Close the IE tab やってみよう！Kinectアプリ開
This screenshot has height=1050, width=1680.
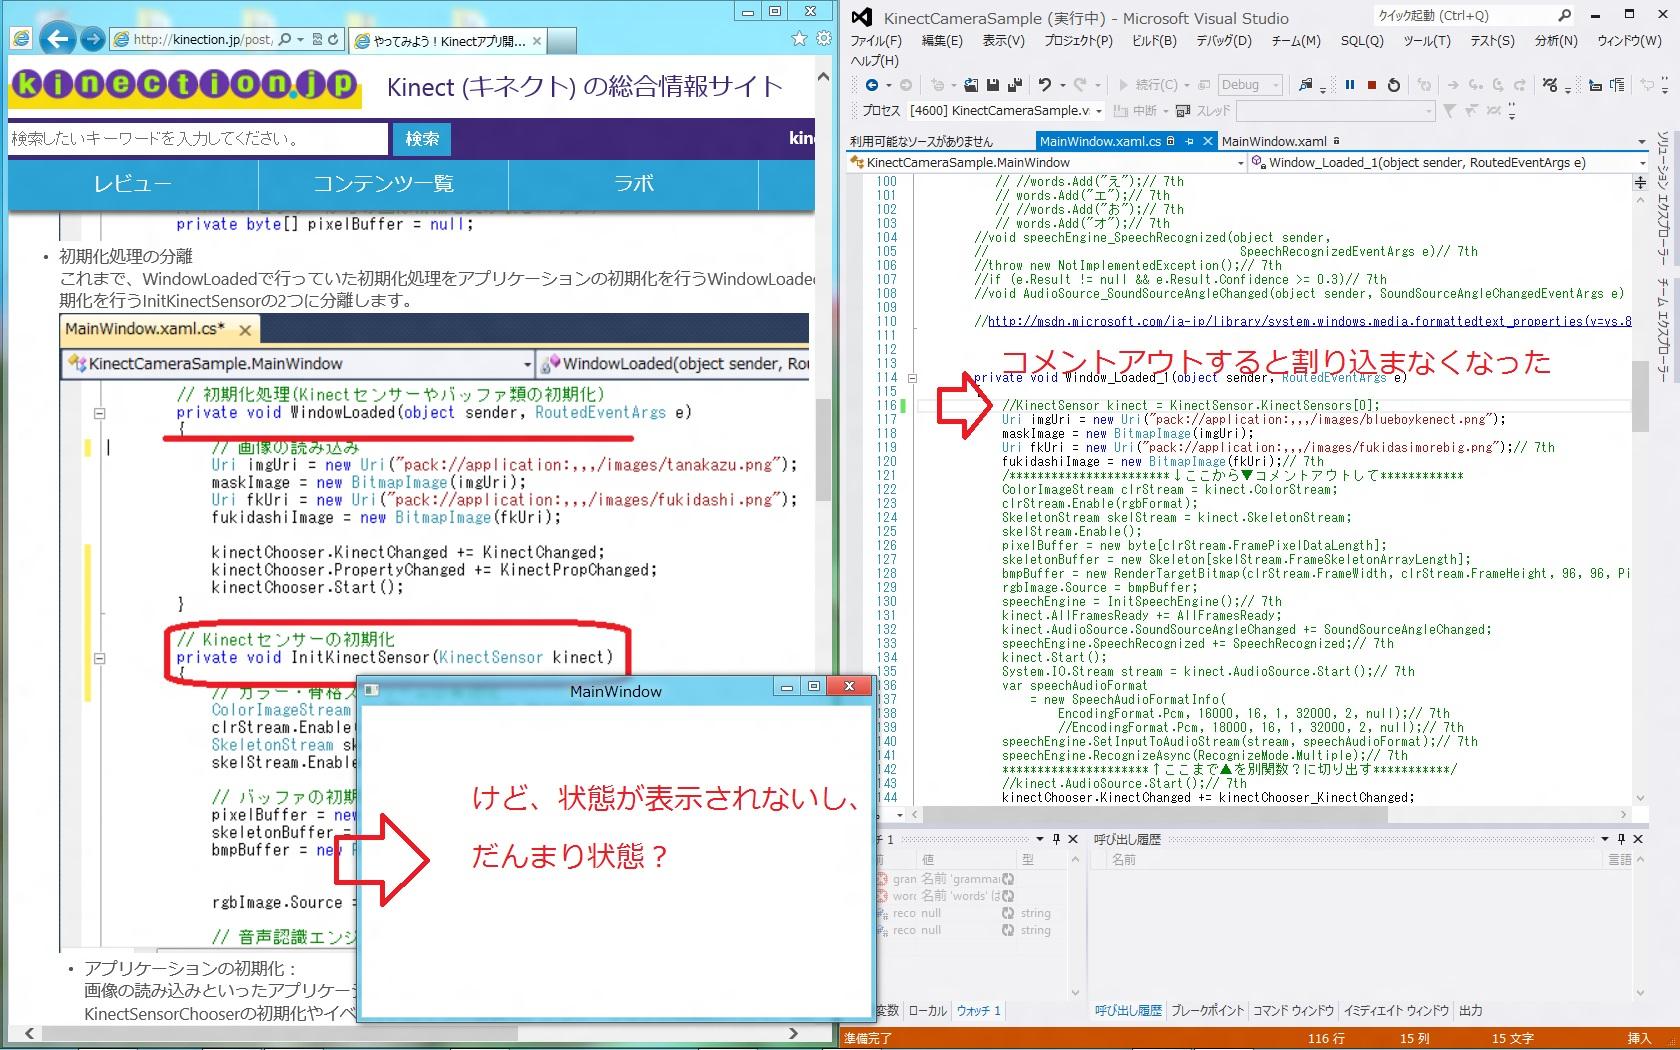[x=537, y=41]
